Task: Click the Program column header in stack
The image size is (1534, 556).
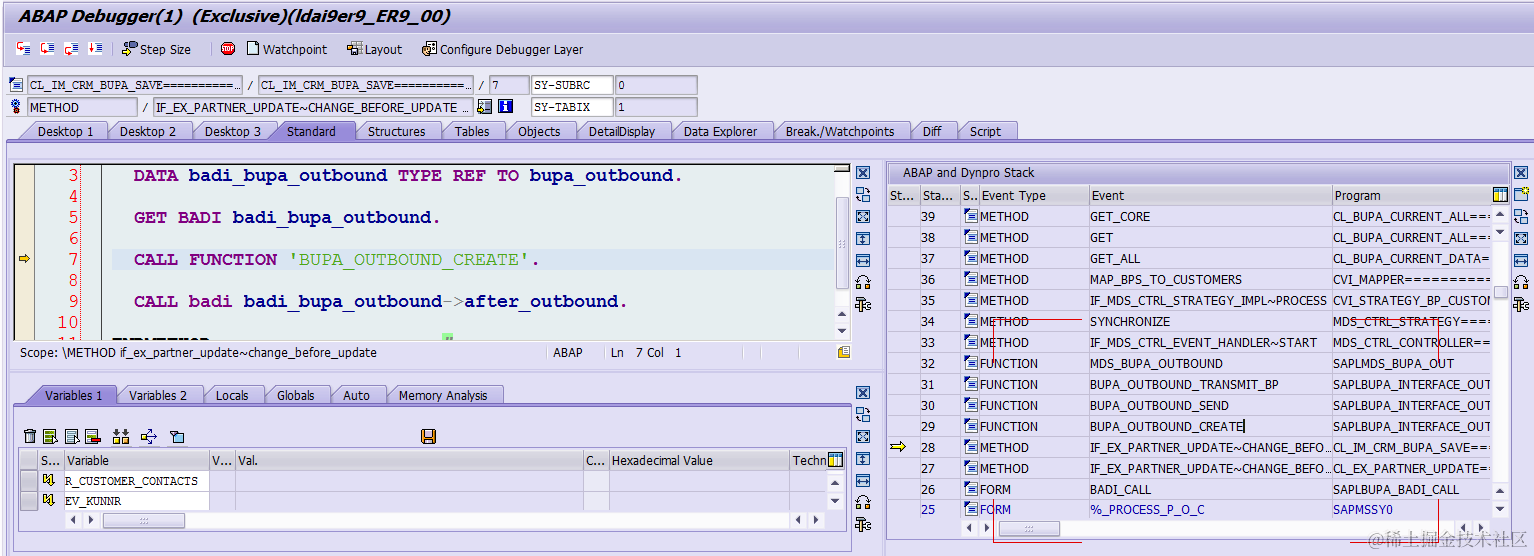Action: click(1411, 195)
